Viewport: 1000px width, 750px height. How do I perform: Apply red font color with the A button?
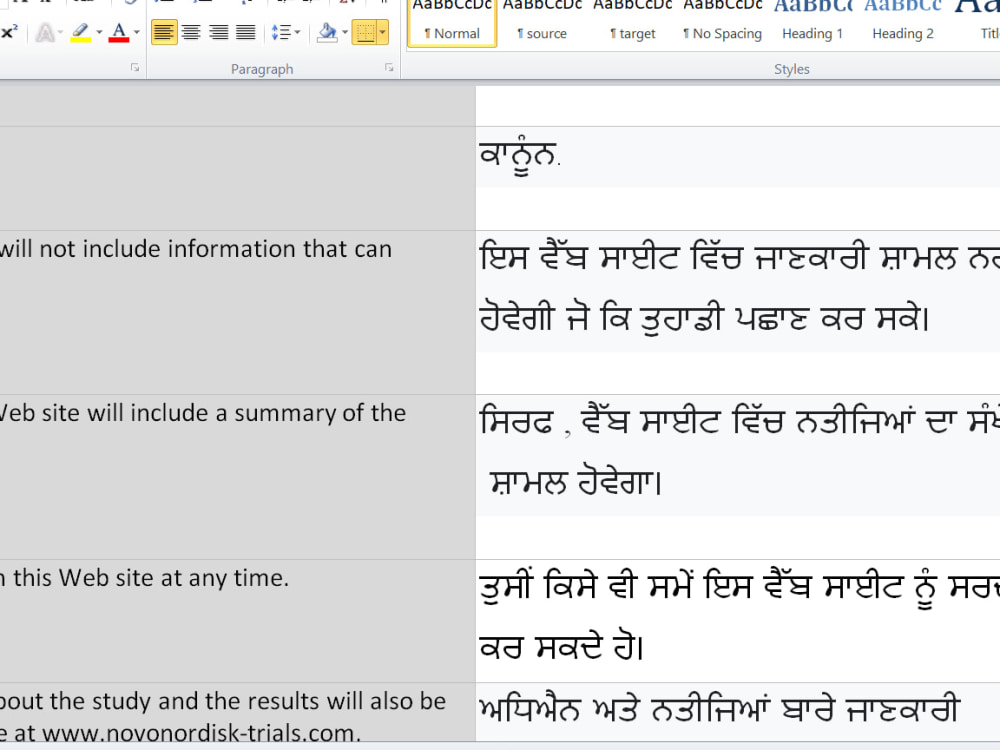[119, 32]
